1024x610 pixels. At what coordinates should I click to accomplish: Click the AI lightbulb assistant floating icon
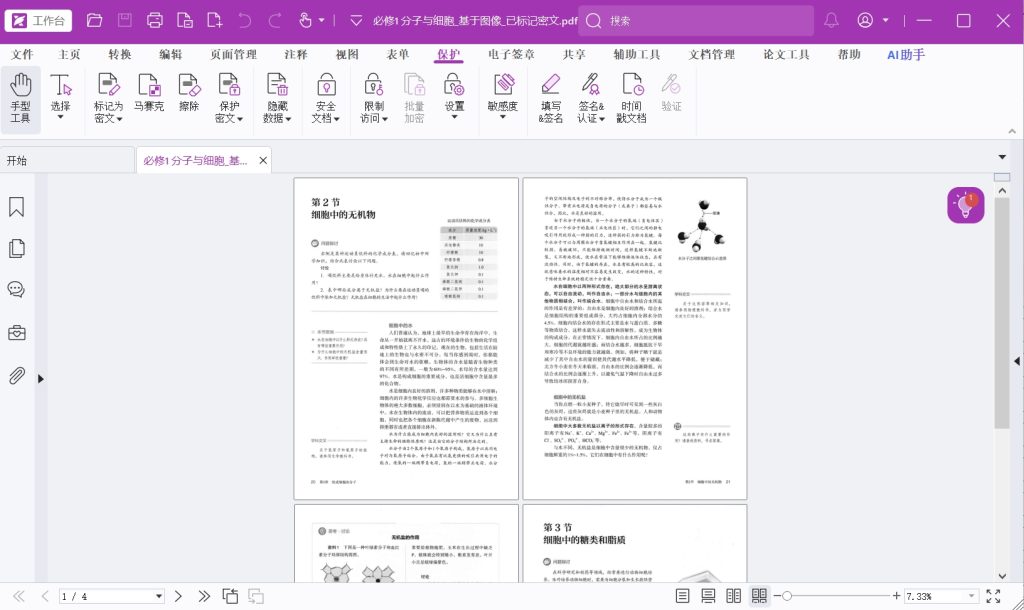click(x=966, y=205)
